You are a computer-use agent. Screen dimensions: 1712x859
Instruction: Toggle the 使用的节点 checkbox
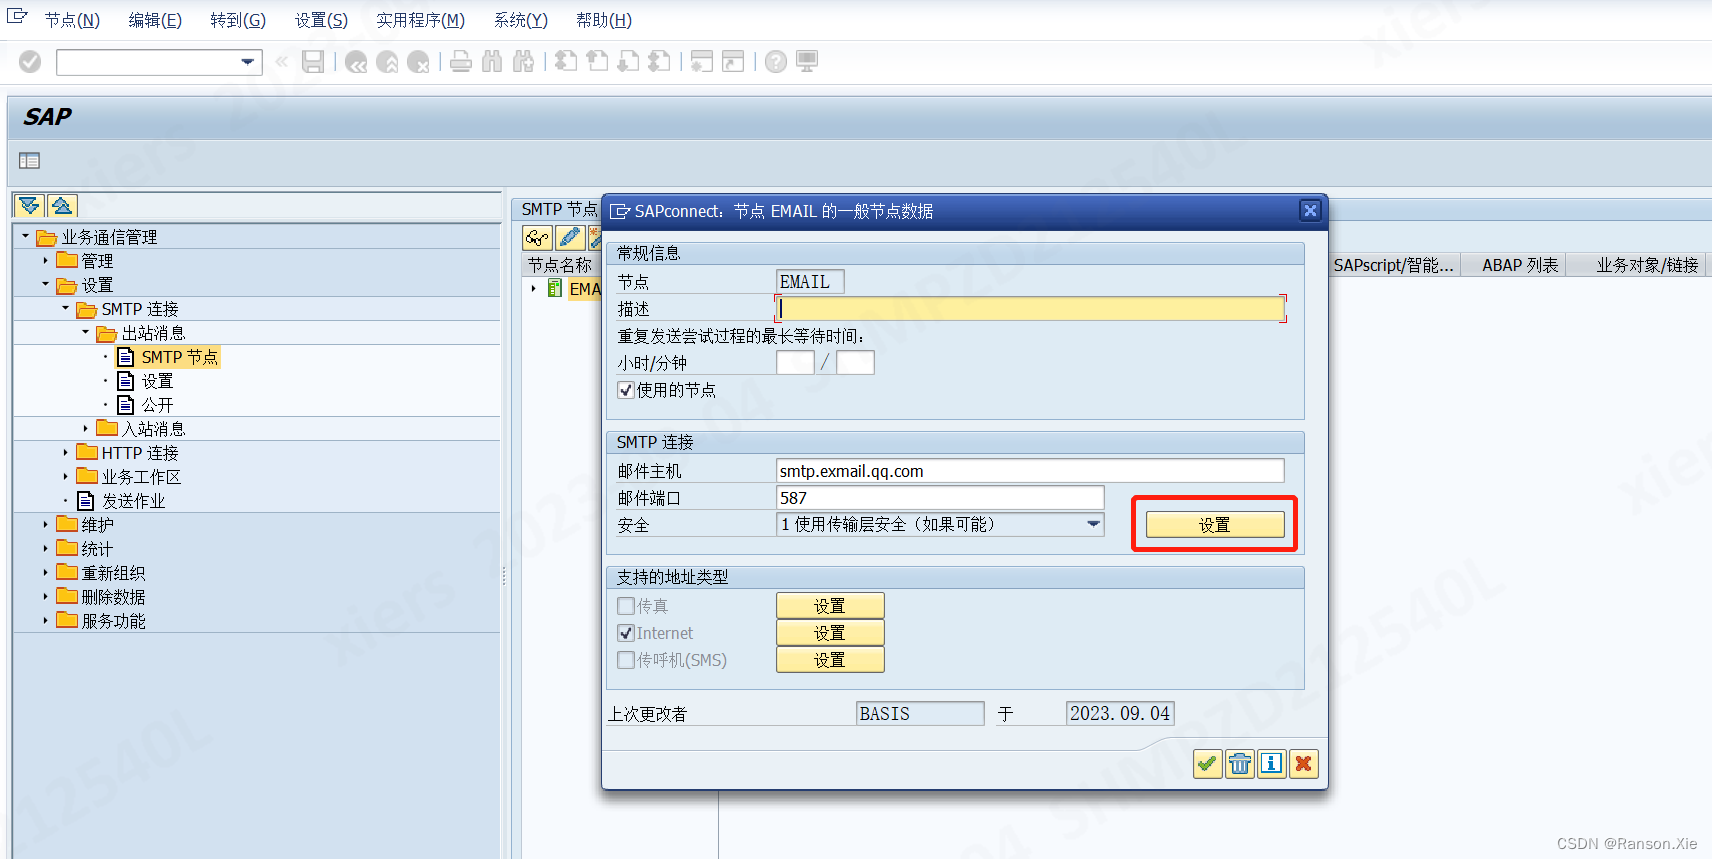point(626,390)
